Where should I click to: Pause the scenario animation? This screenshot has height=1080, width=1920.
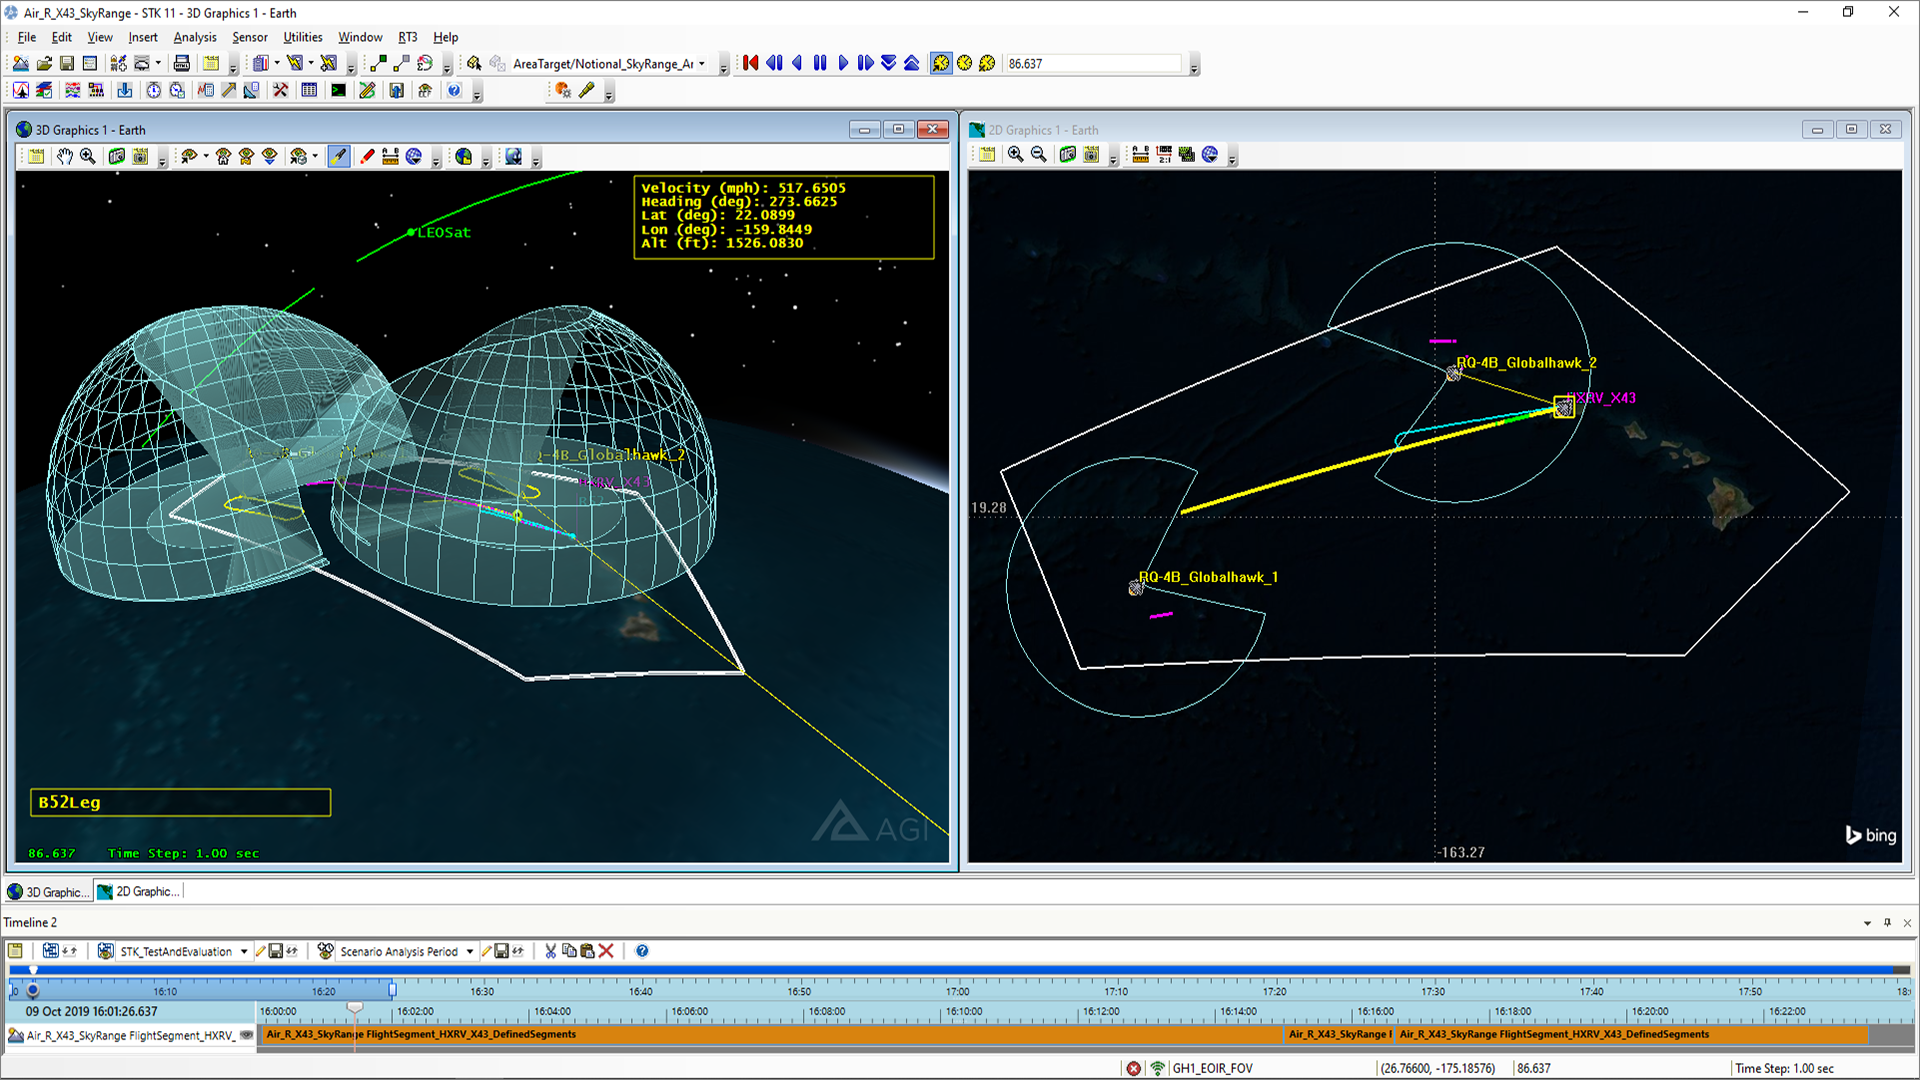(820, 63)
